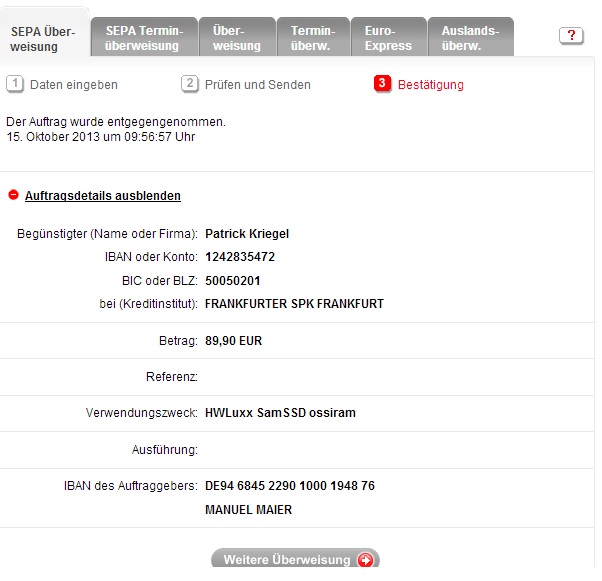
Task: Collapse details via Auftragsdetails ausblenden
Action: point(102,196)
